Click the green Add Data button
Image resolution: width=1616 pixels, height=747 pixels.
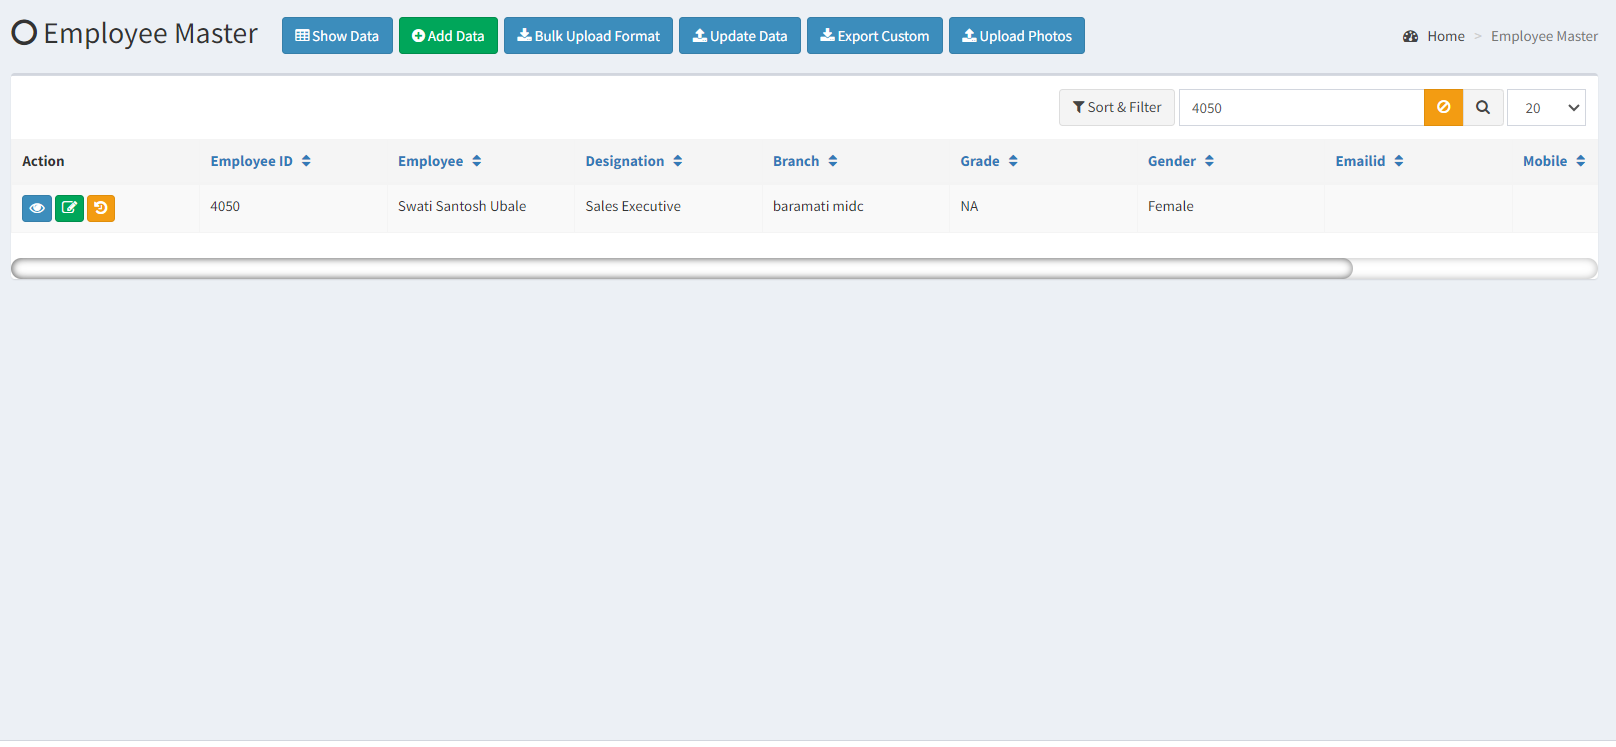coord(448,36)
